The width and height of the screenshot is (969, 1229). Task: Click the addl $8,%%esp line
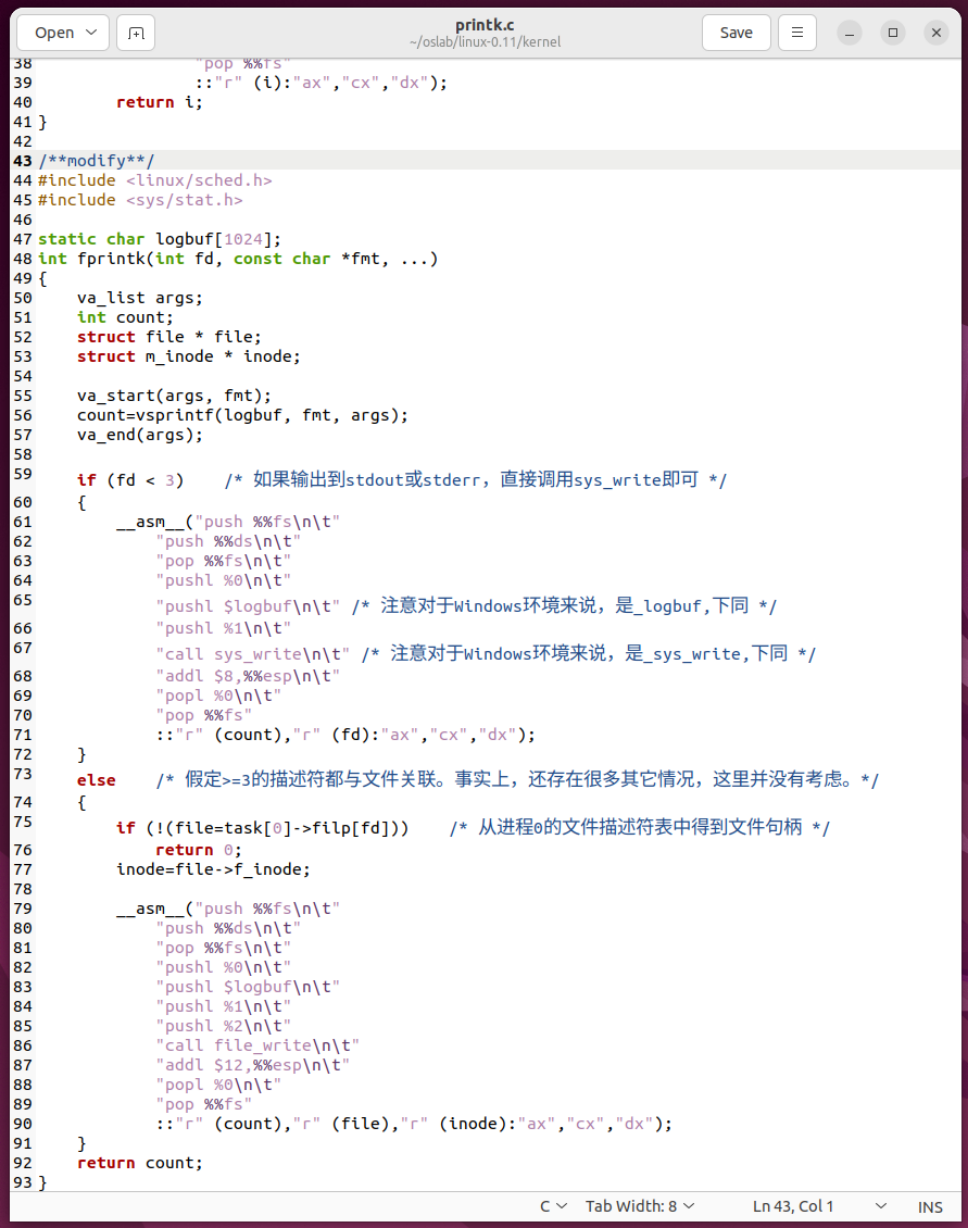[x=248, y=676]
